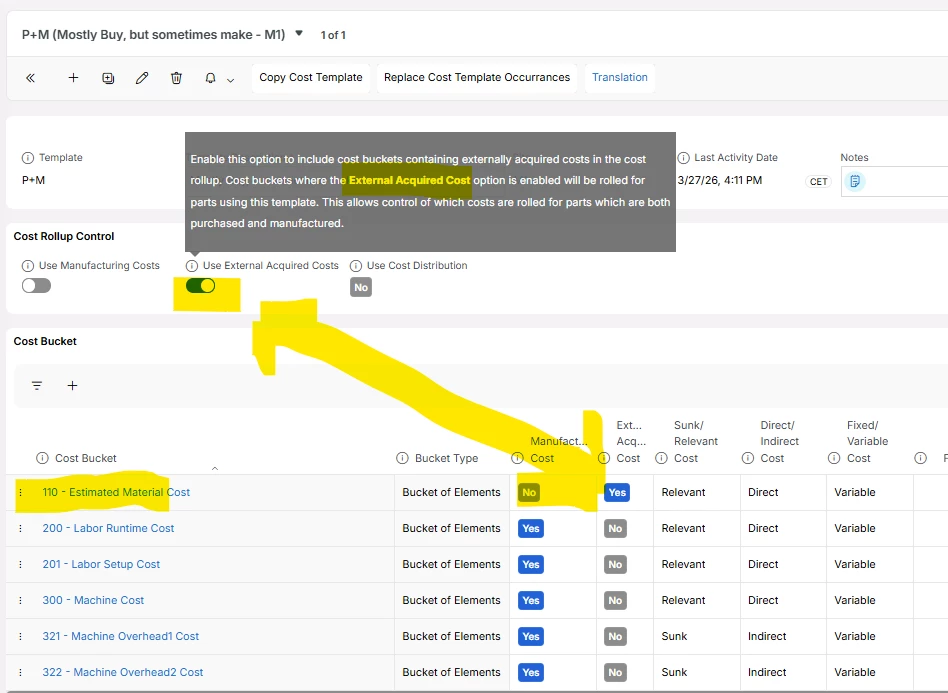Click Replace Cost Template Occurrances
The image size is (948, 693).
point(477,77)
